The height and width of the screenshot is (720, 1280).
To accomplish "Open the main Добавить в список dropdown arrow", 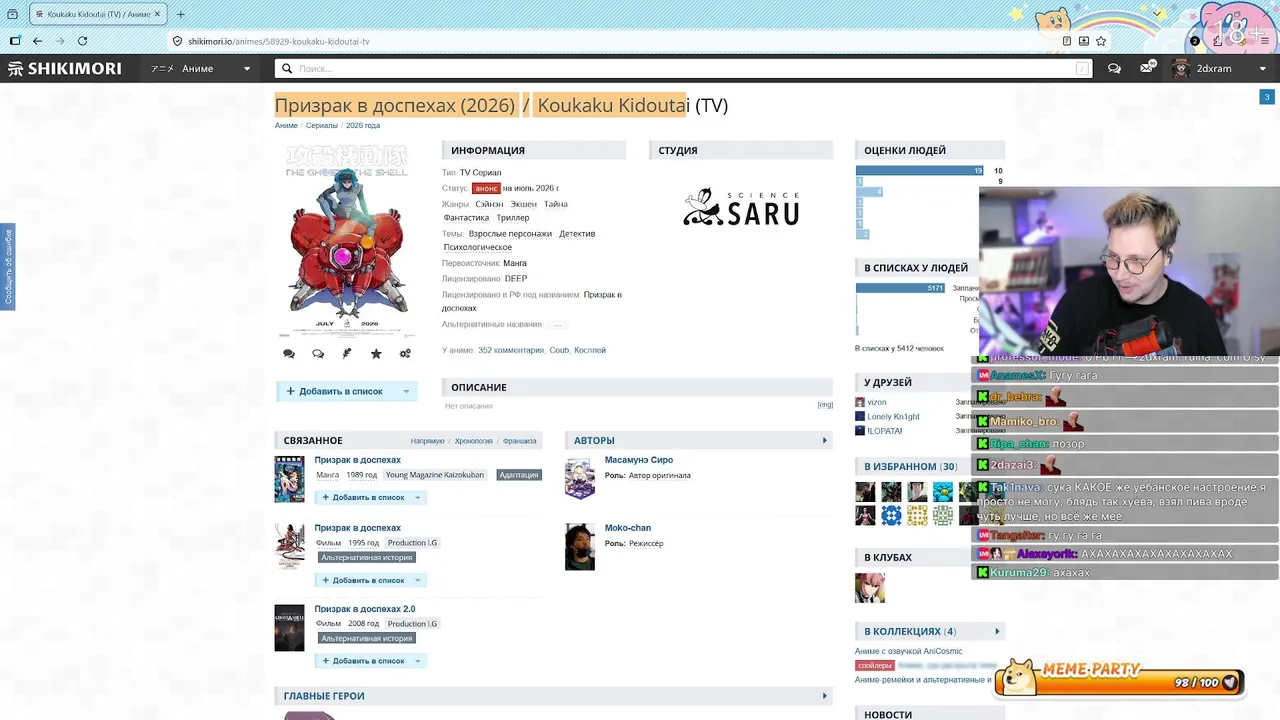I will (406, 392).
